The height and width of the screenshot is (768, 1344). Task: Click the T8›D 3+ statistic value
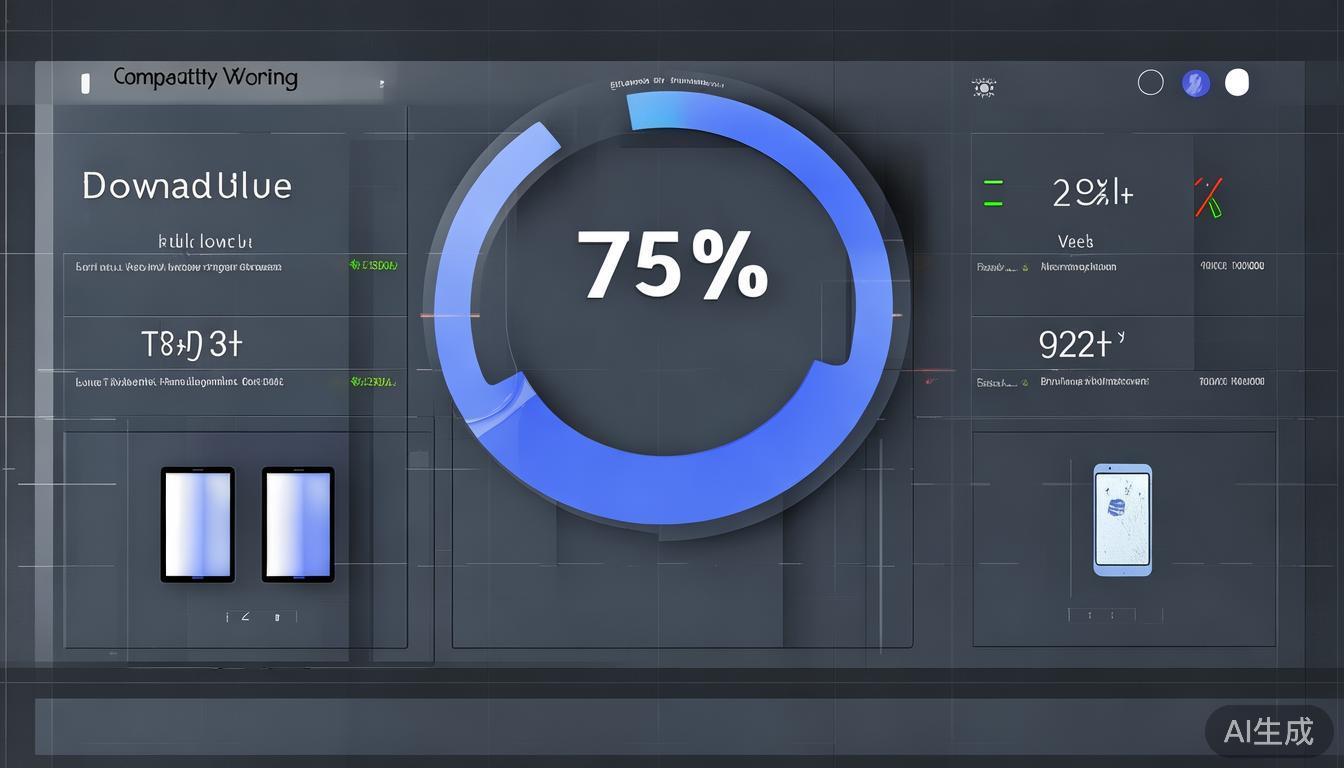[192, 345]
